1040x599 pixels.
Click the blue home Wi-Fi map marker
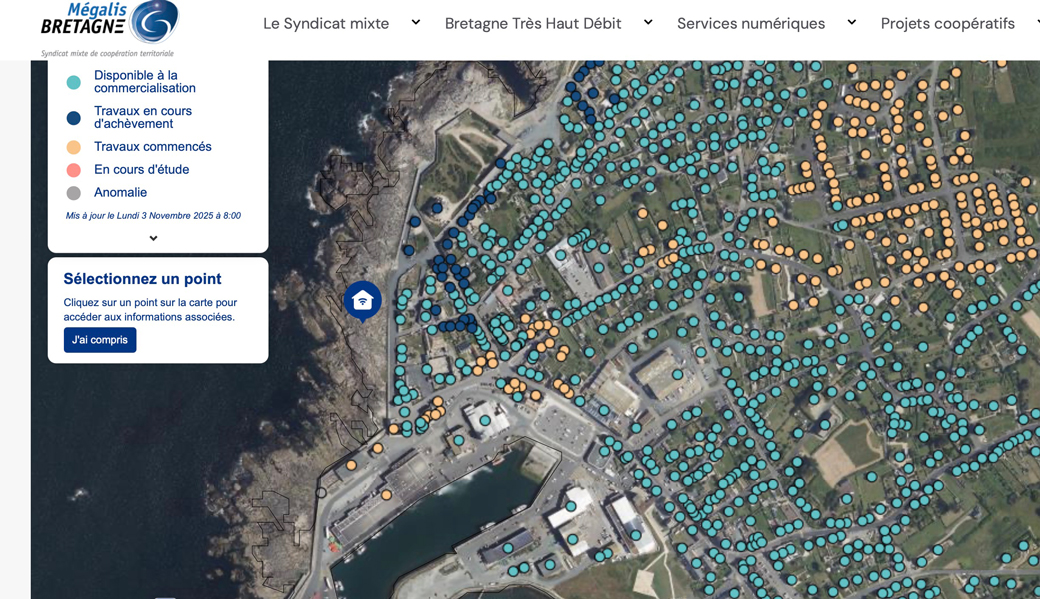pos(362,299)
